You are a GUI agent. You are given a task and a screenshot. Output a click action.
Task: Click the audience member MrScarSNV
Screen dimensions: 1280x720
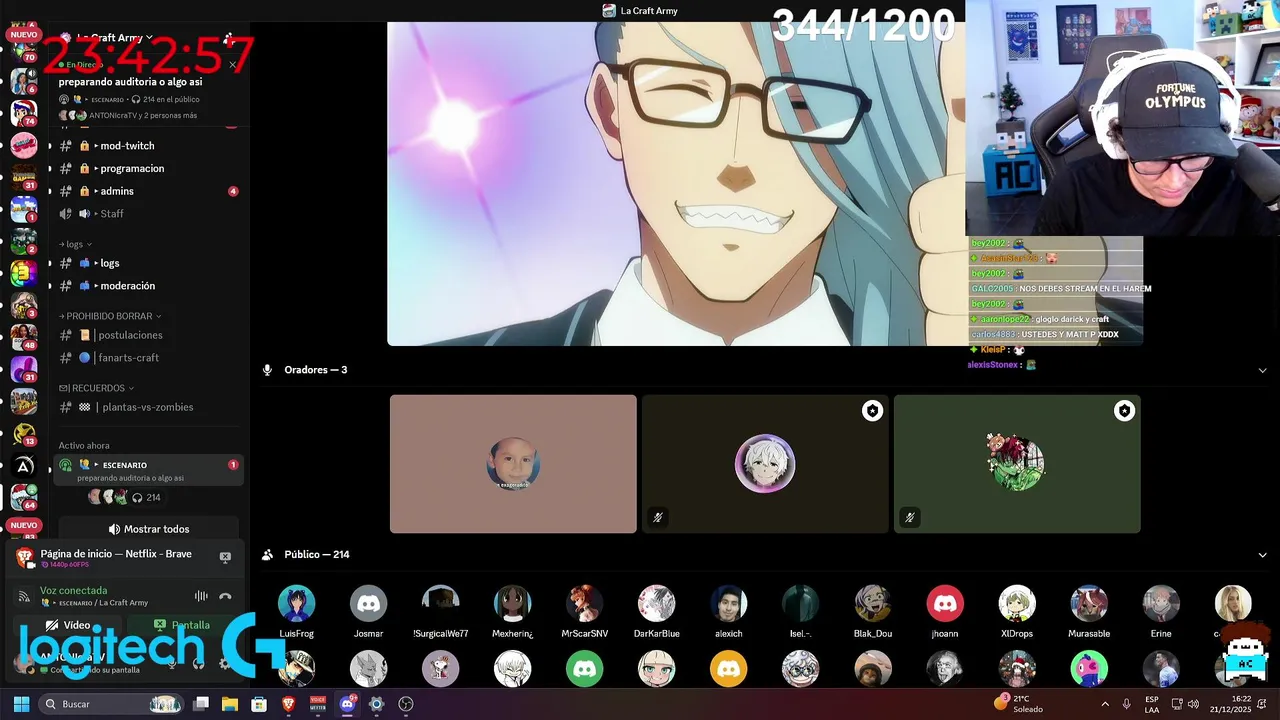pos(584,611)
